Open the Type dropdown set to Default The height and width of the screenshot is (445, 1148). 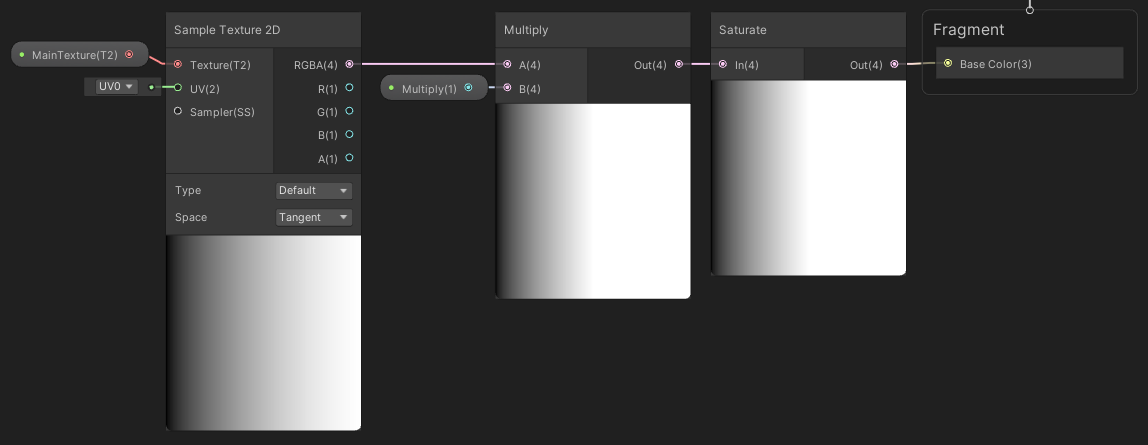point(314,190)
